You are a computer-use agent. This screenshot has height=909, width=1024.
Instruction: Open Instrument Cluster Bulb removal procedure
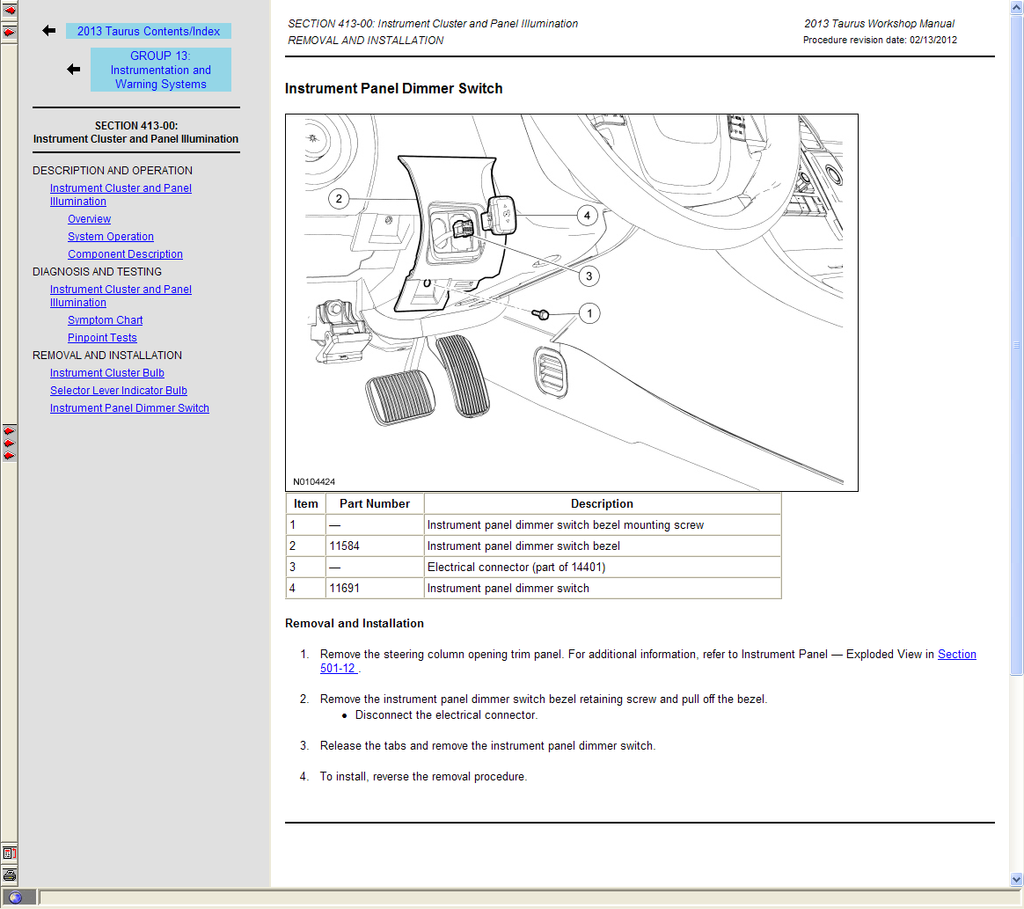(x=107, y=373)
